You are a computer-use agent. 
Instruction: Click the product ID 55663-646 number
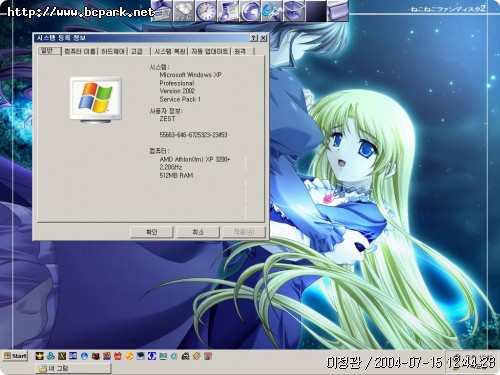point(193,135)
